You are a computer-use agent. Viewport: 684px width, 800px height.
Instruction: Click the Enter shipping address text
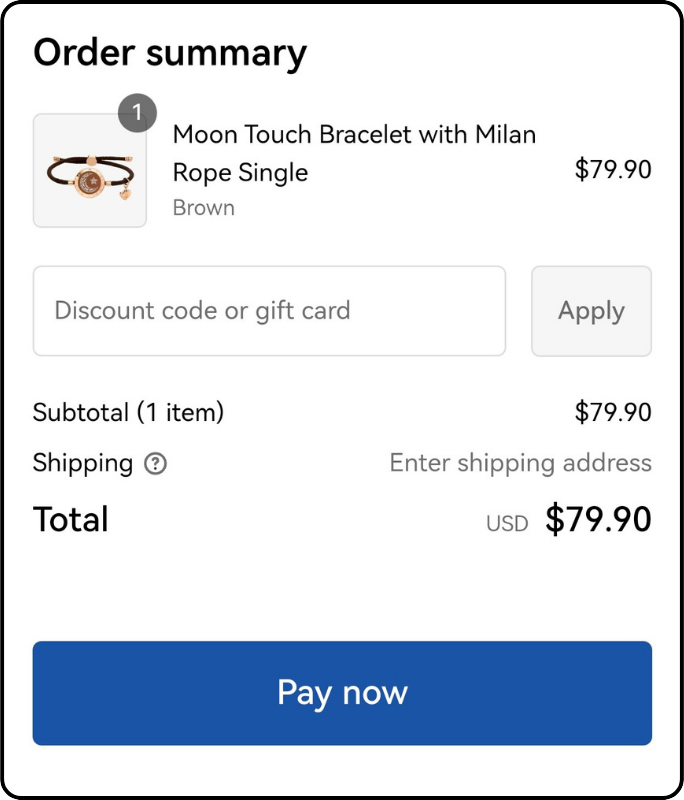click(x=521, y=463)
